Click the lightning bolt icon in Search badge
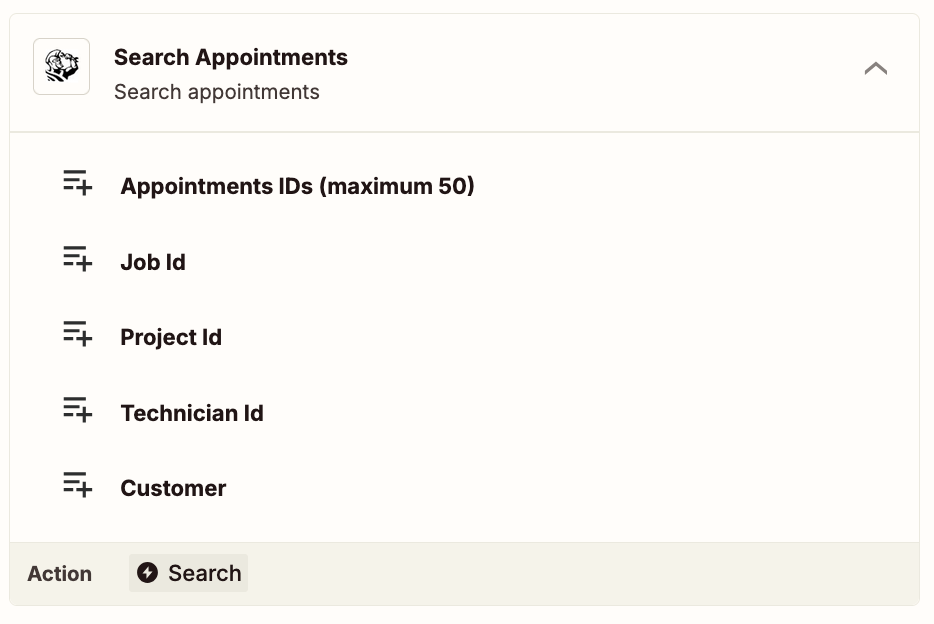The width and height of the screenshot is (934, 624). pos(147,573)
